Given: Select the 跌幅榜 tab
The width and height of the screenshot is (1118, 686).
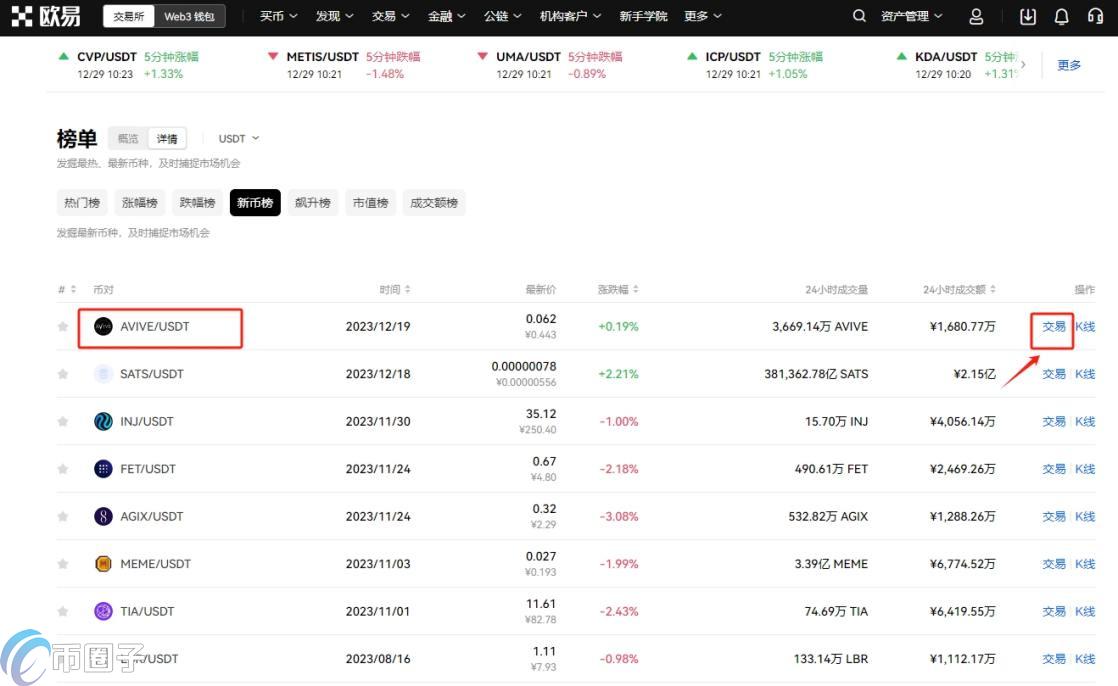Looking at the screenshot, I should point(198,203).
